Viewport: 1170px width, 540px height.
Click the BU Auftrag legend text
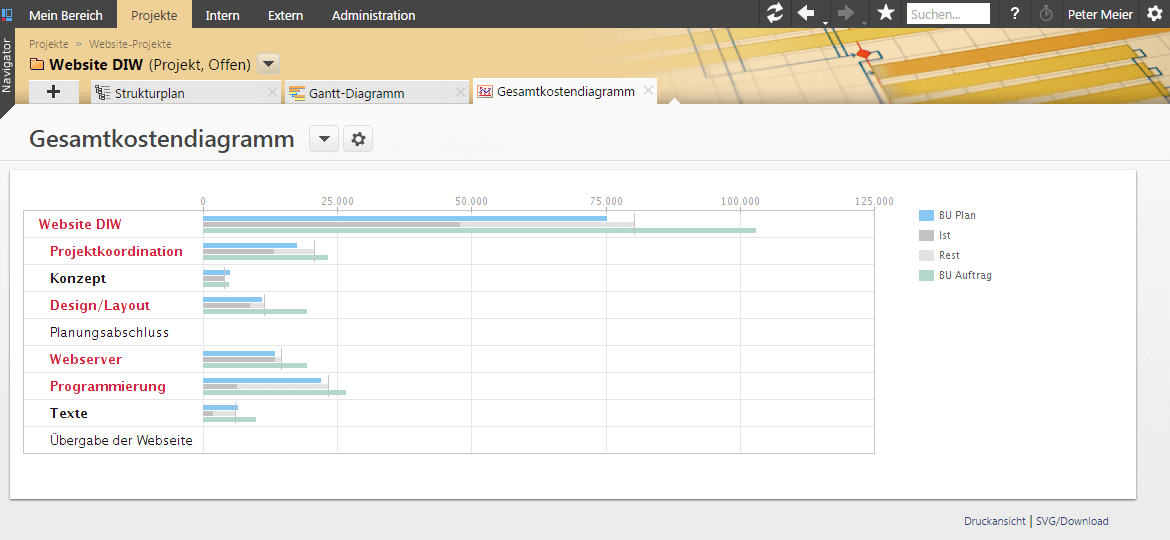coord(966,275)
